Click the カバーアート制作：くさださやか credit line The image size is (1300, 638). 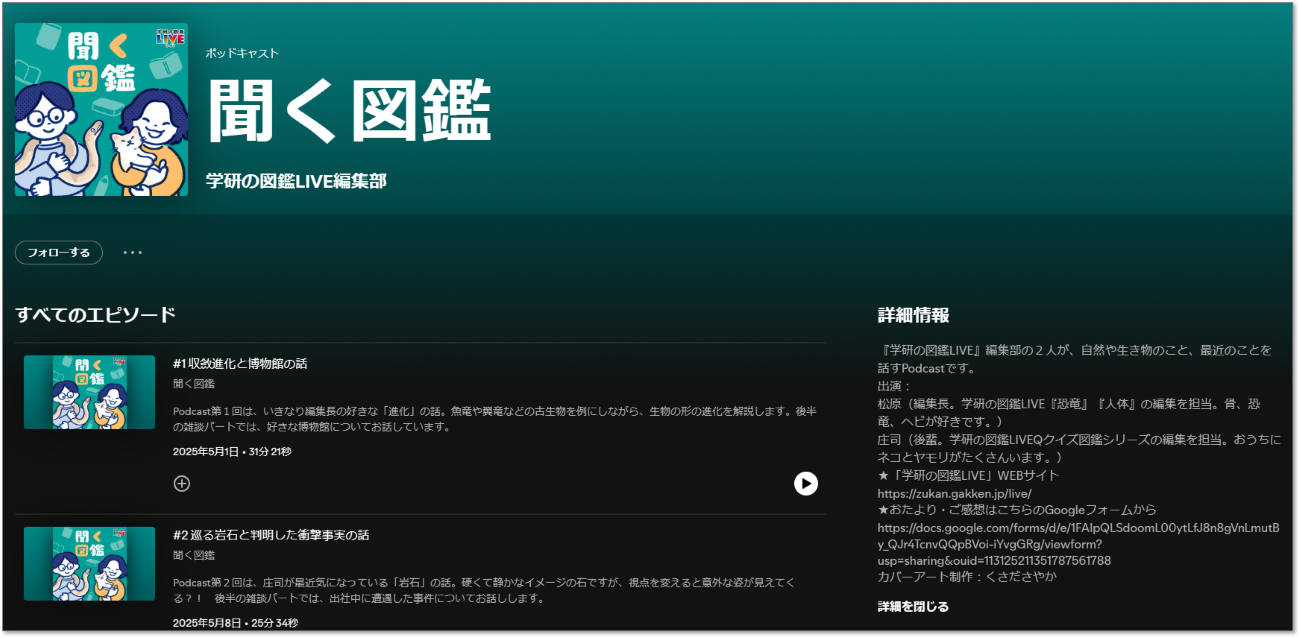click(967, 577)
